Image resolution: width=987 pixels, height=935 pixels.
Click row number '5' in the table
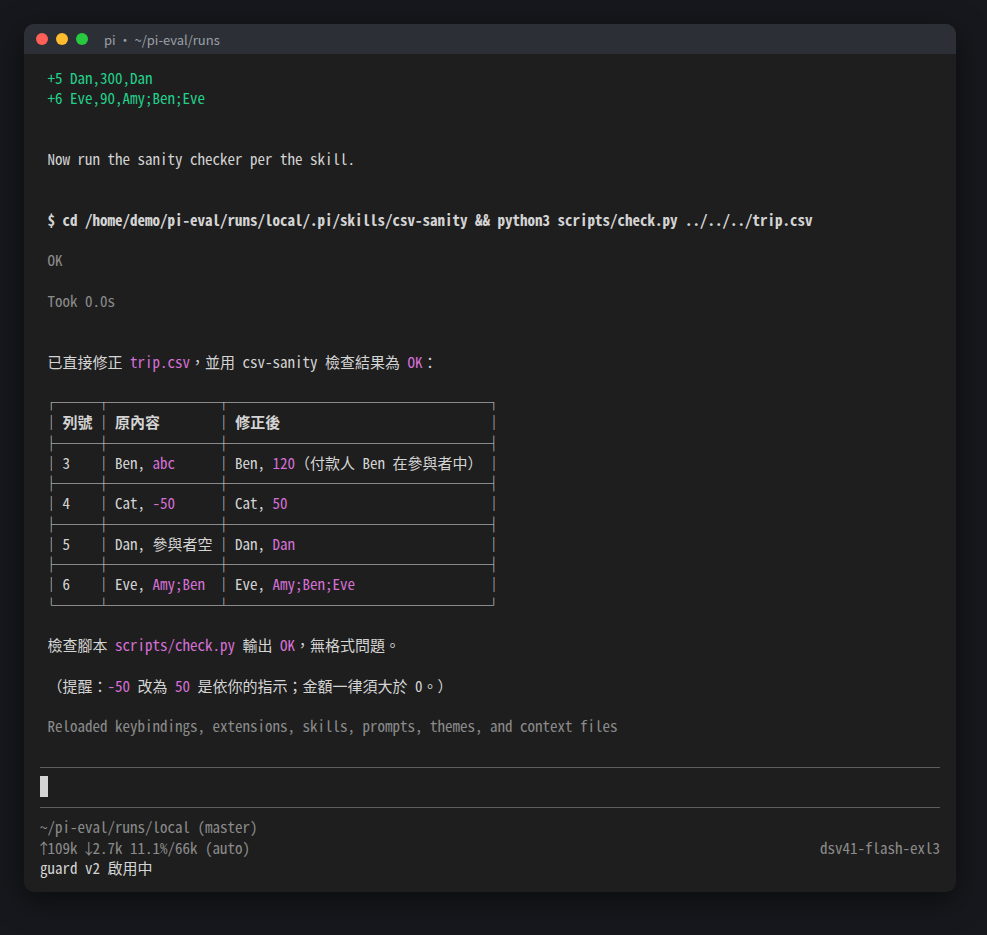tap(66, 545)
